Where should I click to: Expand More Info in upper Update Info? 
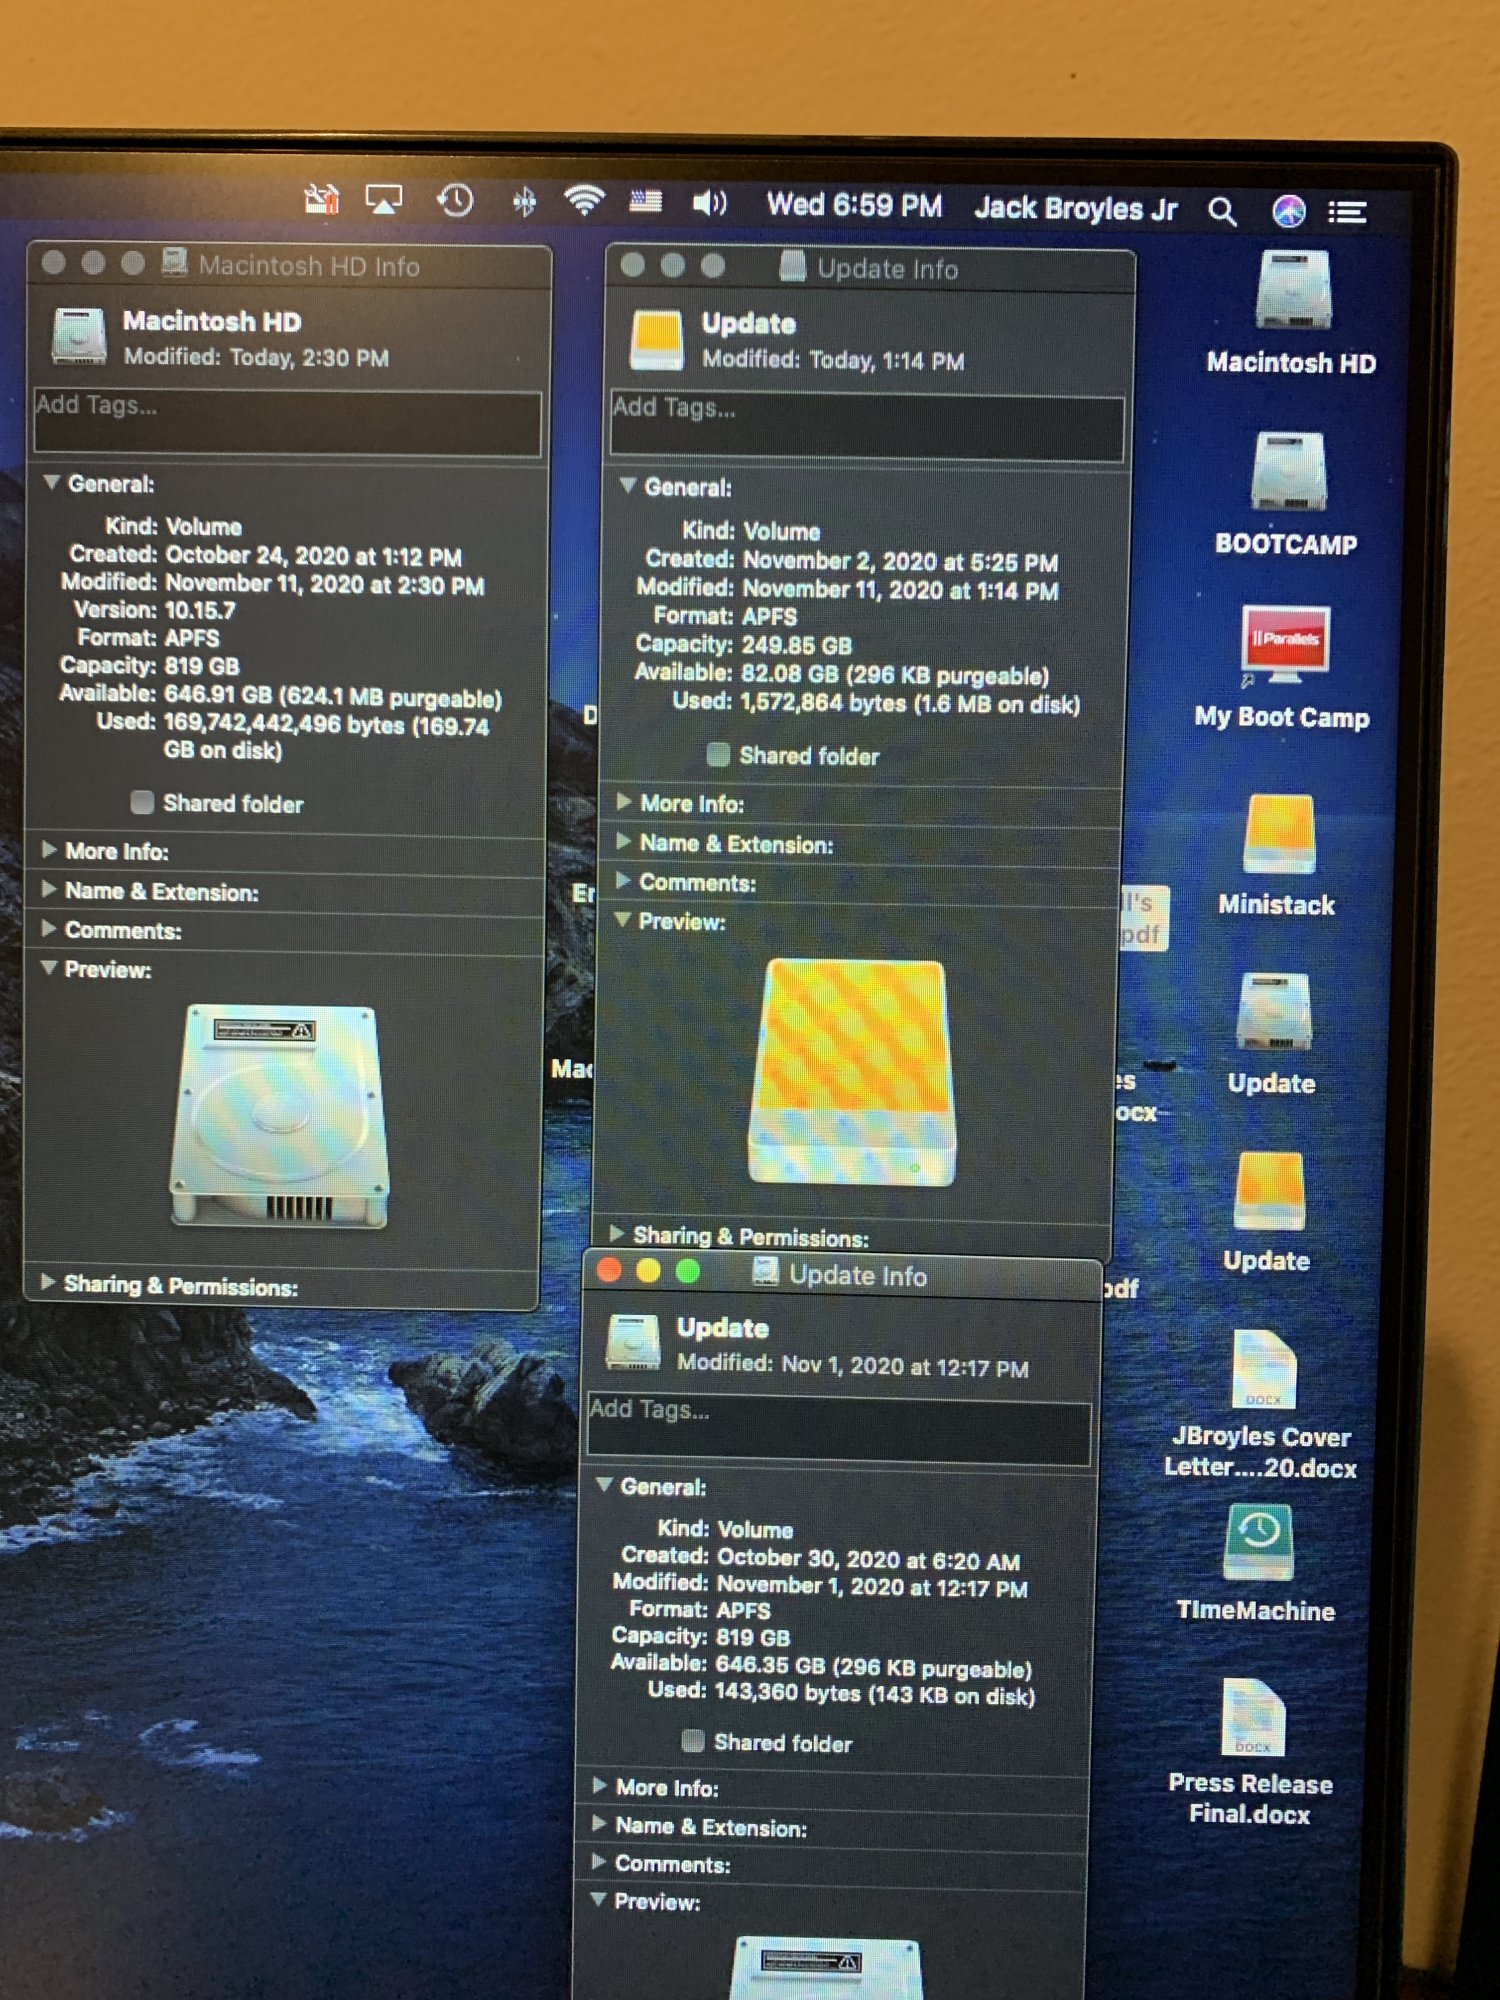tap(624, 801)
